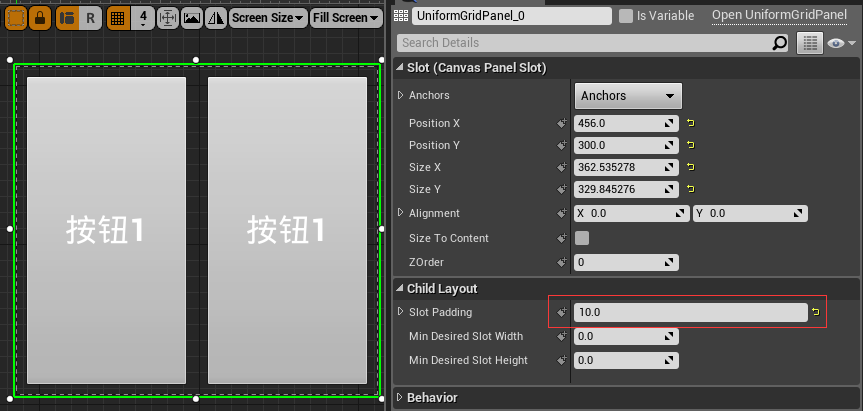Open the Fill Screen dropdown
This screenshot has width=863, height=411.
(346, 18)
